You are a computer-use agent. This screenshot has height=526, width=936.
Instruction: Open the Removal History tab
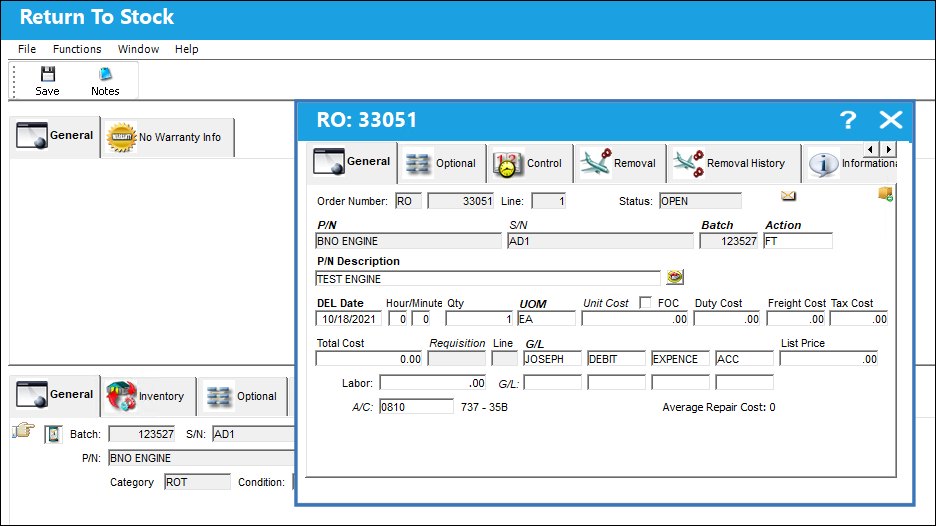(x=734, y=163)
